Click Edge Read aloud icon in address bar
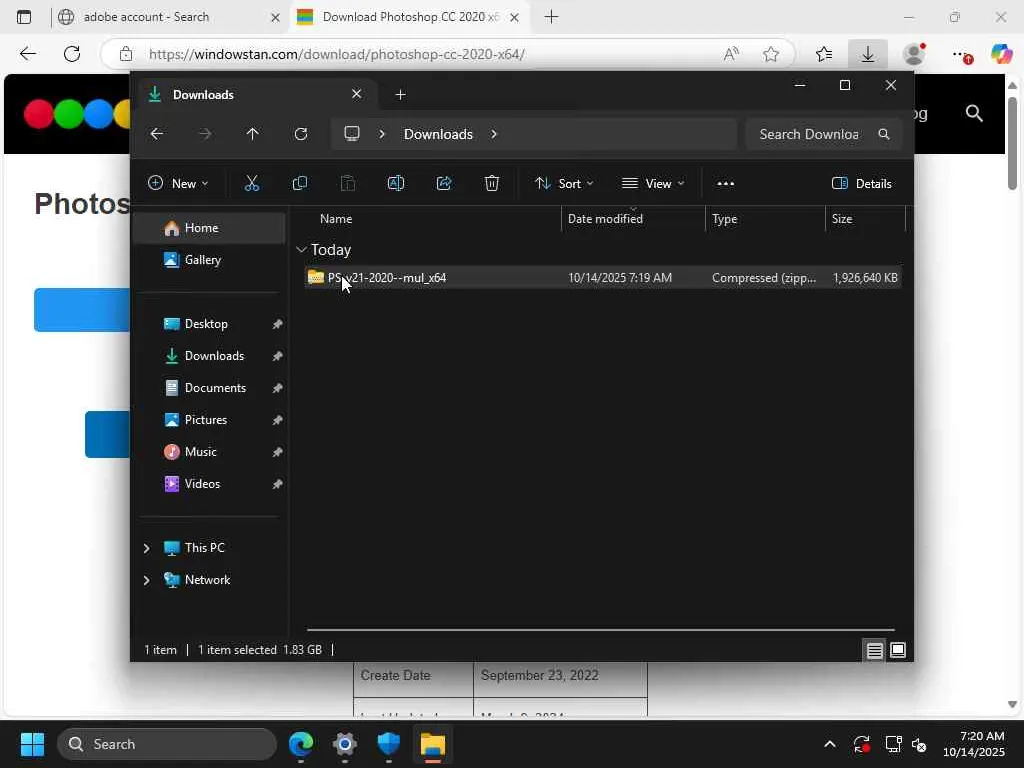This screenshot has height=768, width=1024. point(731,54)
